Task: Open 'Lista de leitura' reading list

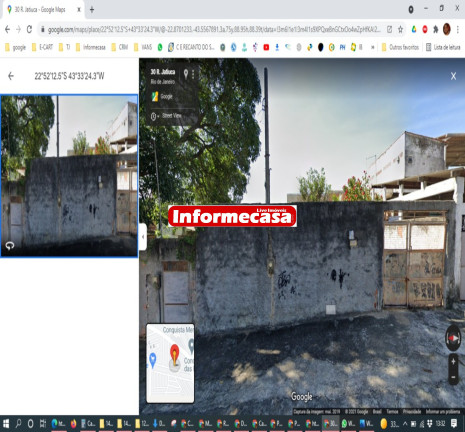Action: coord(443,47)
